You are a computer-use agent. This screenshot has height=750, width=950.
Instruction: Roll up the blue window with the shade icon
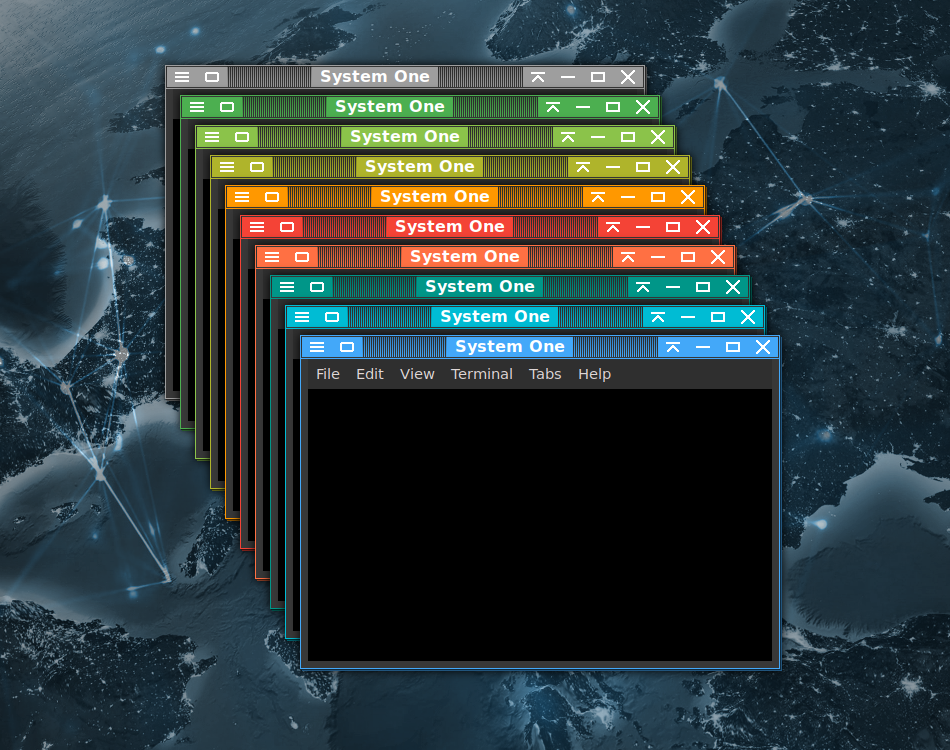click(673, 347)
